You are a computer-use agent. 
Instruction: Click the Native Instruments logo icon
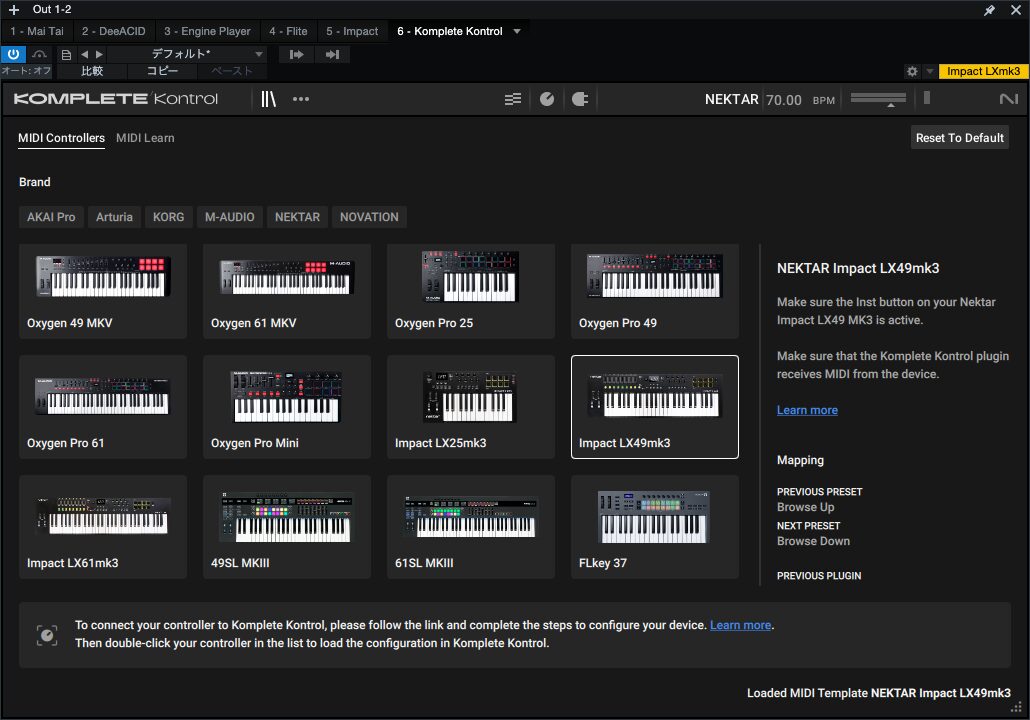[x=1008, y=99]
